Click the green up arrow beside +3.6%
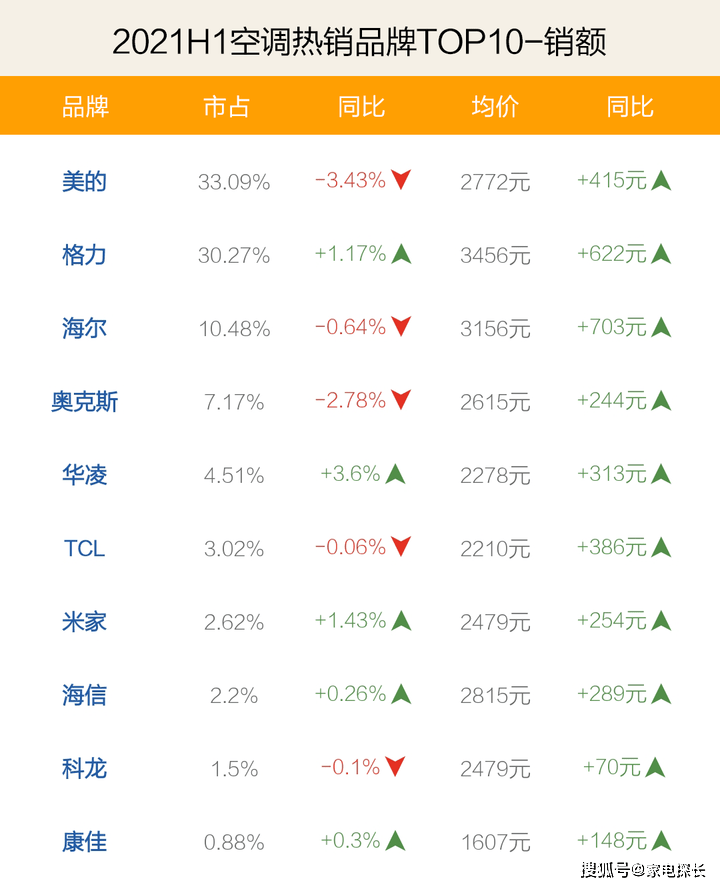 (x=395, y=473)
